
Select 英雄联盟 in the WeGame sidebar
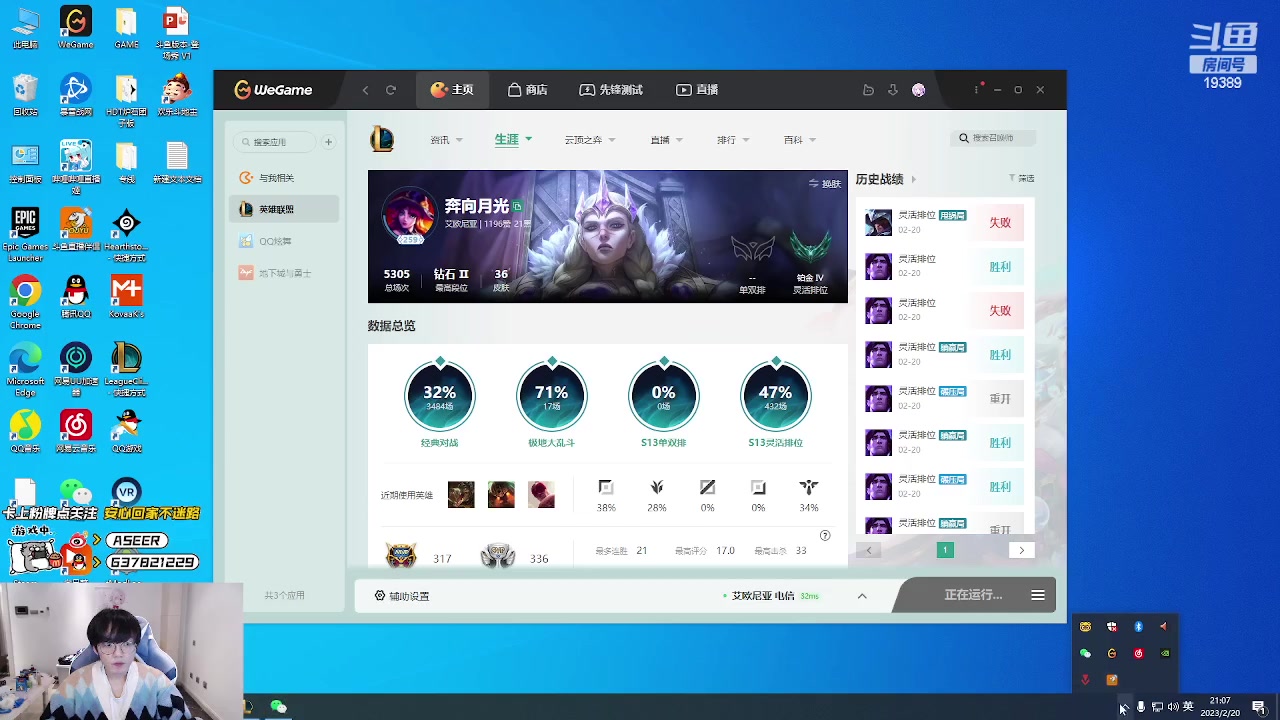283,208
